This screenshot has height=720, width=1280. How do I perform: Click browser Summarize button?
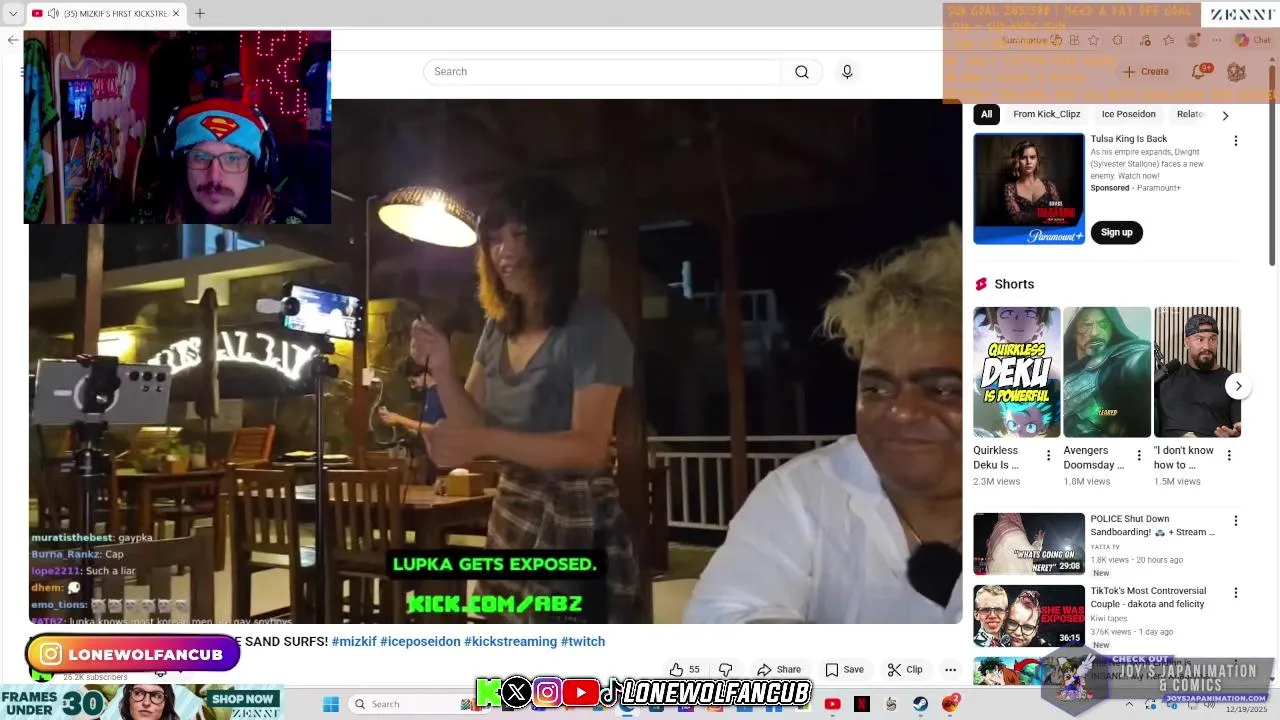1032,40
